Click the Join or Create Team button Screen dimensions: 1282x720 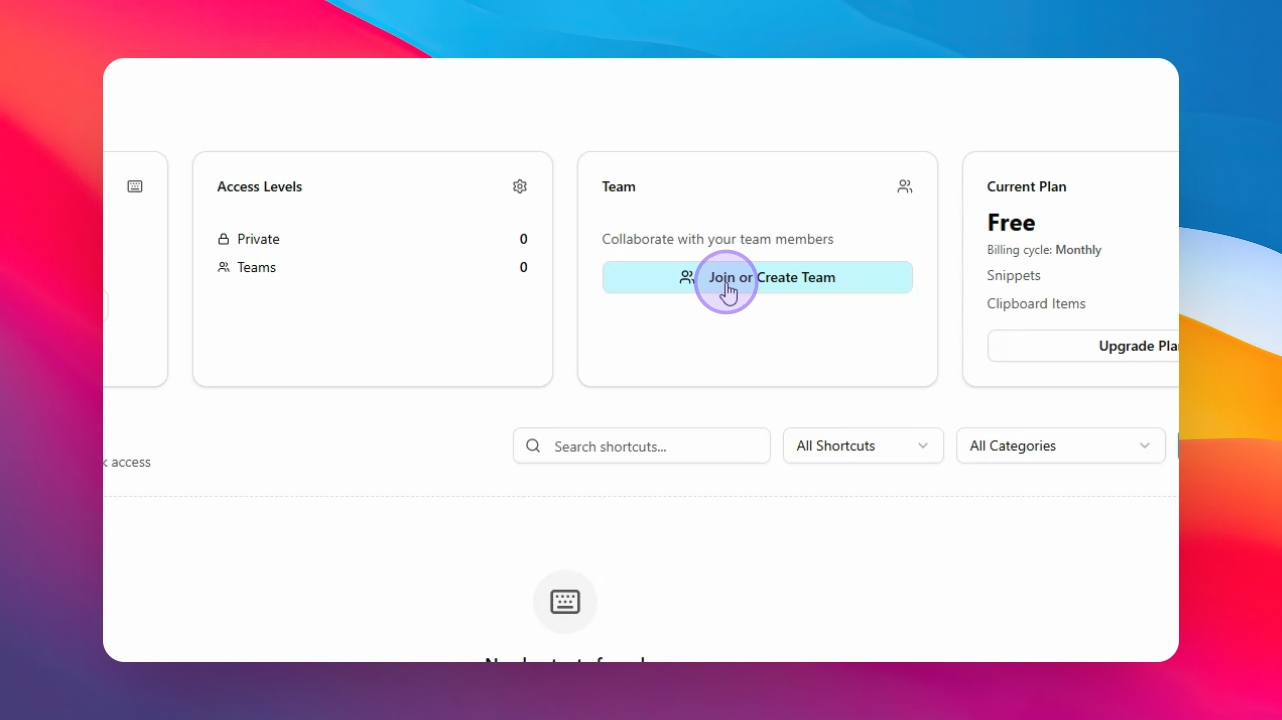[757, 277]
